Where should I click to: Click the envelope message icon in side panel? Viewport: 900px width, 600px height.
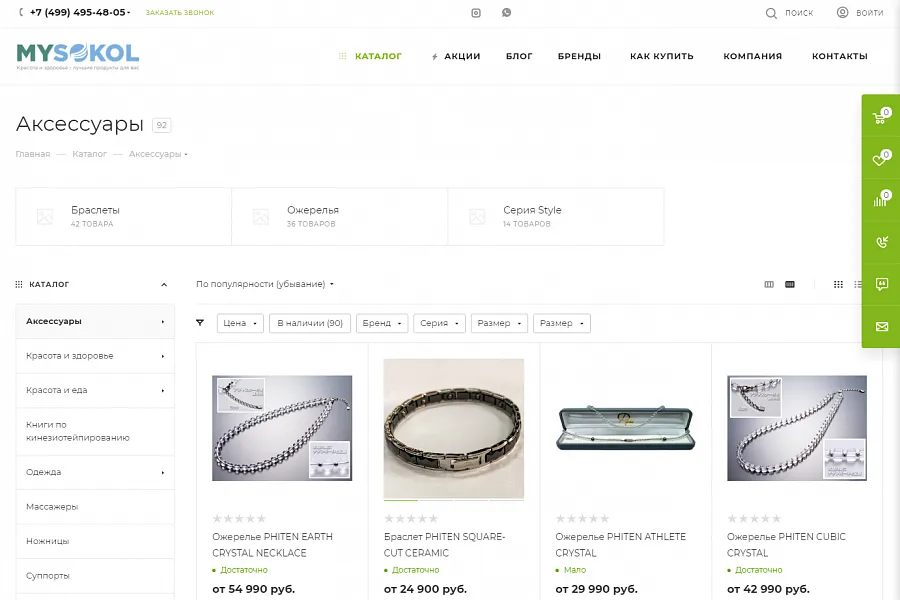tap(880, 326)
